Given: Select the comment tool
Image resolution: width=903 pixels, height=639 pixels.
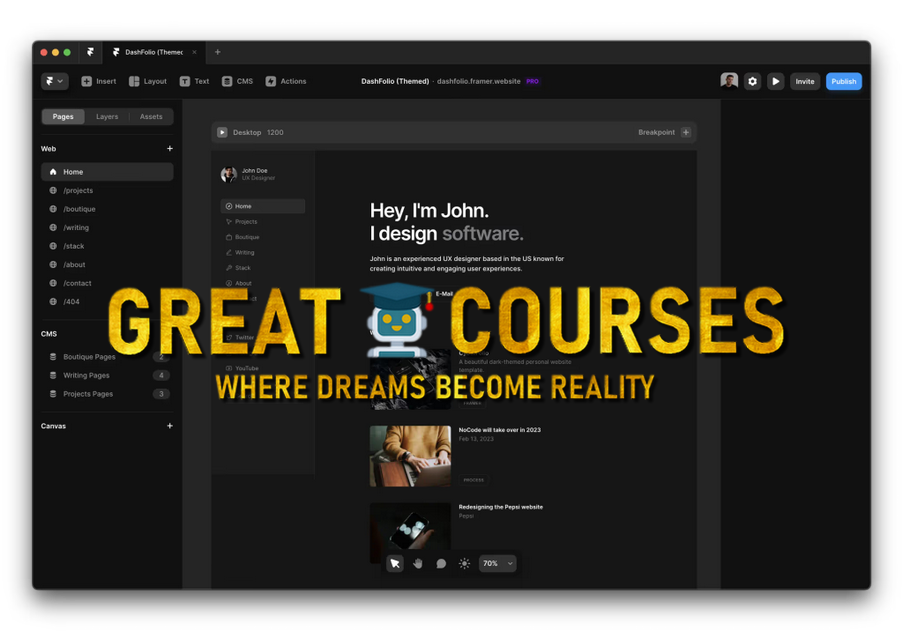Looking at the screenshot, I should coord(441,564).
